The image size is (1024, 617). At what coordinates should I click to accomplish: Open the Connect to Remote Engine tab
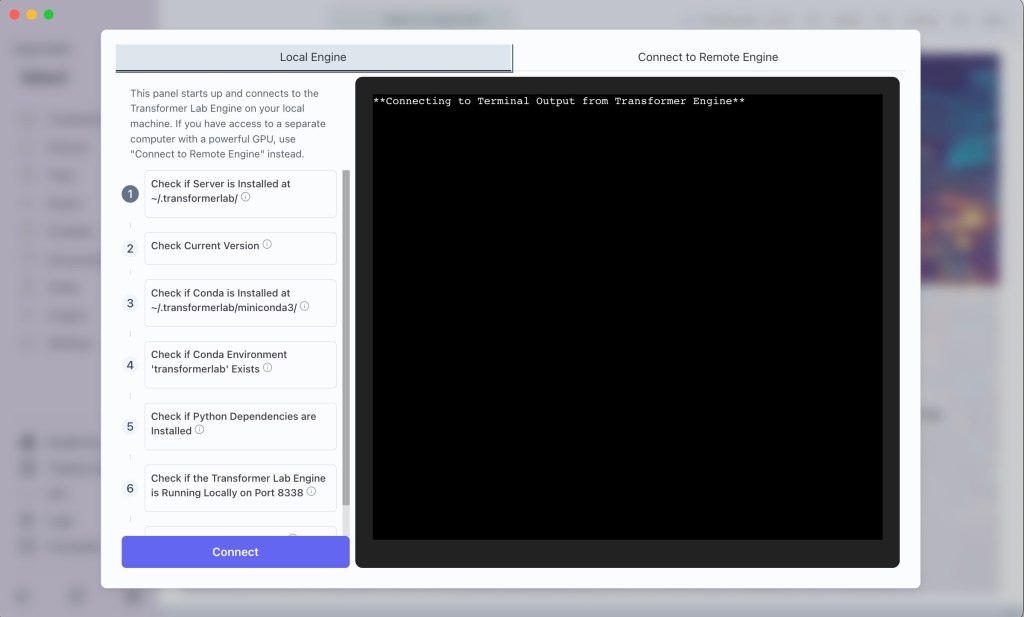(707, 57)
